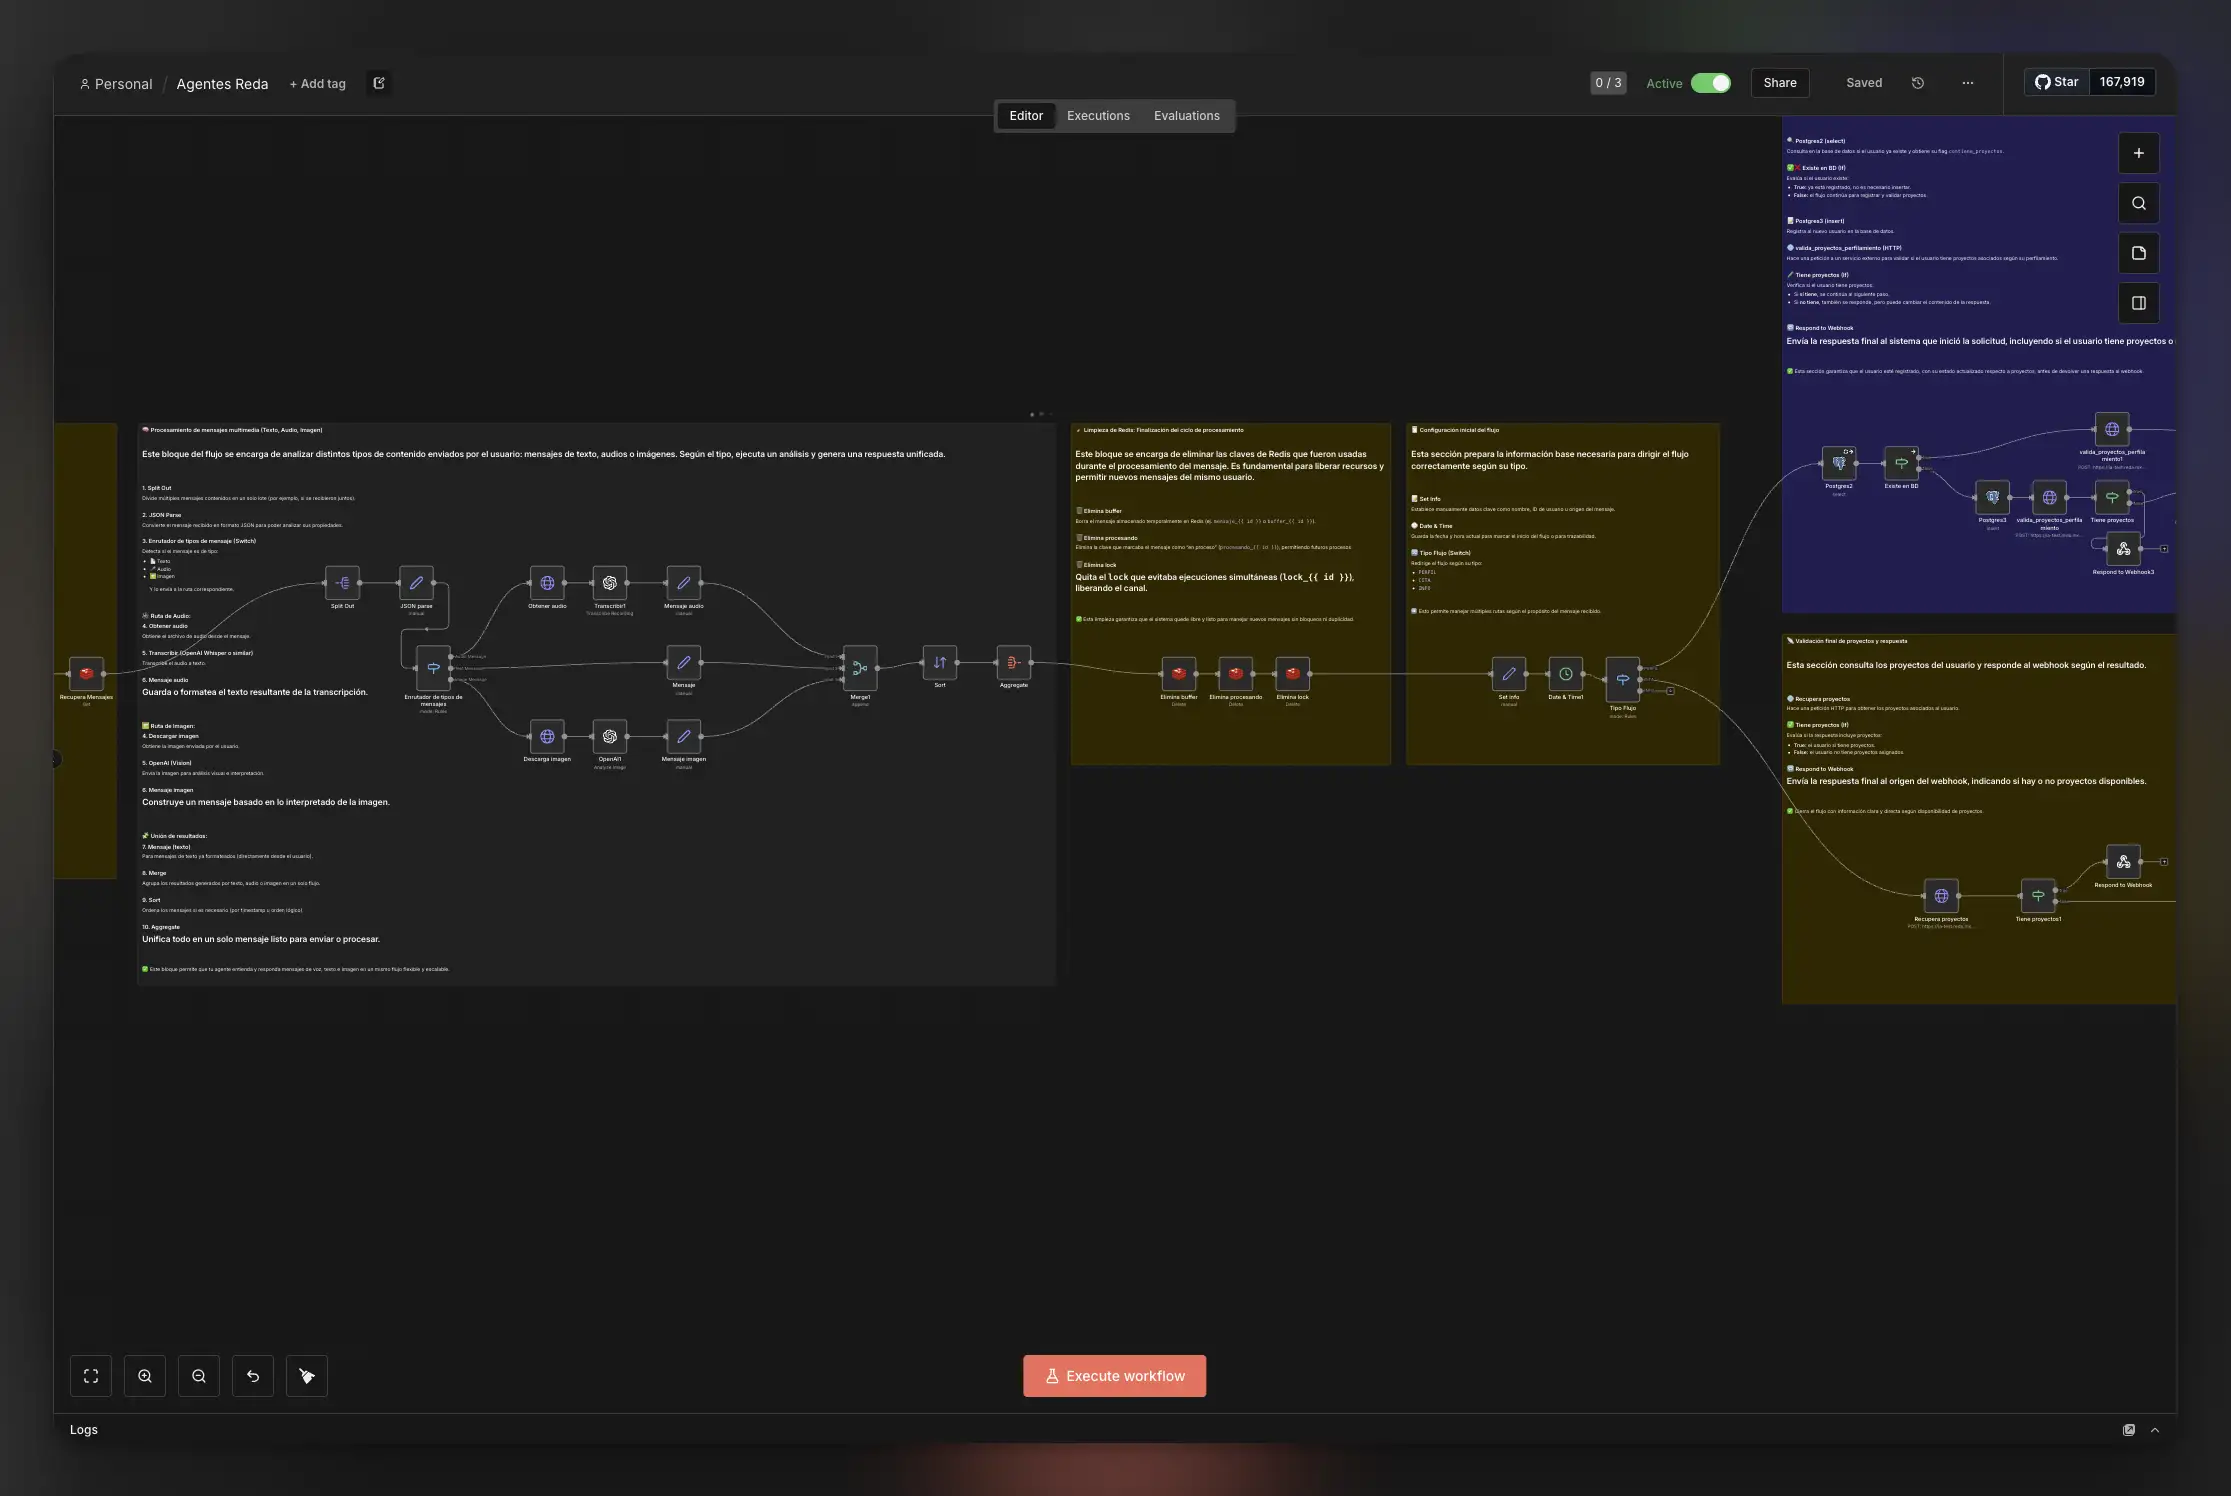The width and height of the screenshot is (2231, 1496).
Task: Click the Execute workflow button
Action: coord(1114,1376)
